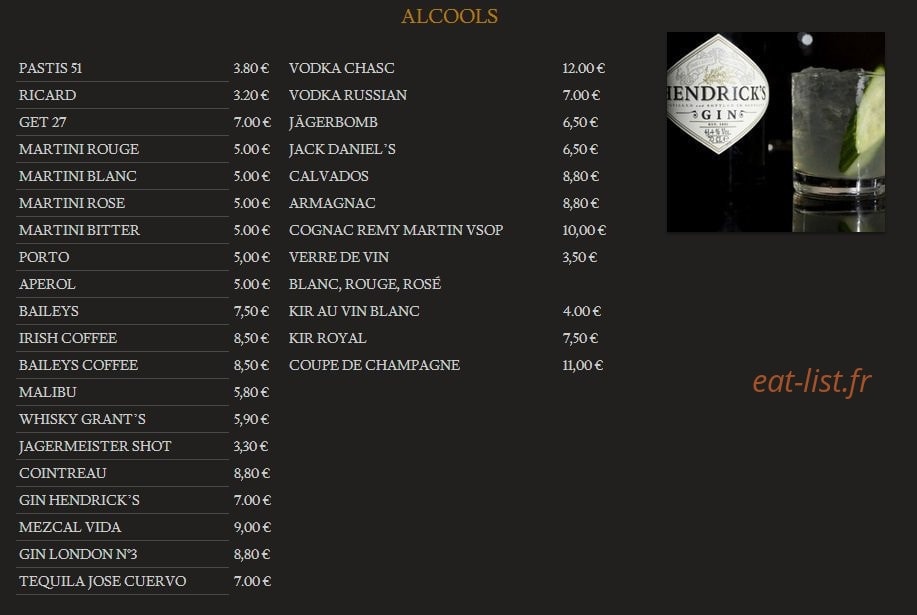917x615 pixels.
Task: Select MEZCAL VIDA from the list
Action: click(x=70, y=527)
